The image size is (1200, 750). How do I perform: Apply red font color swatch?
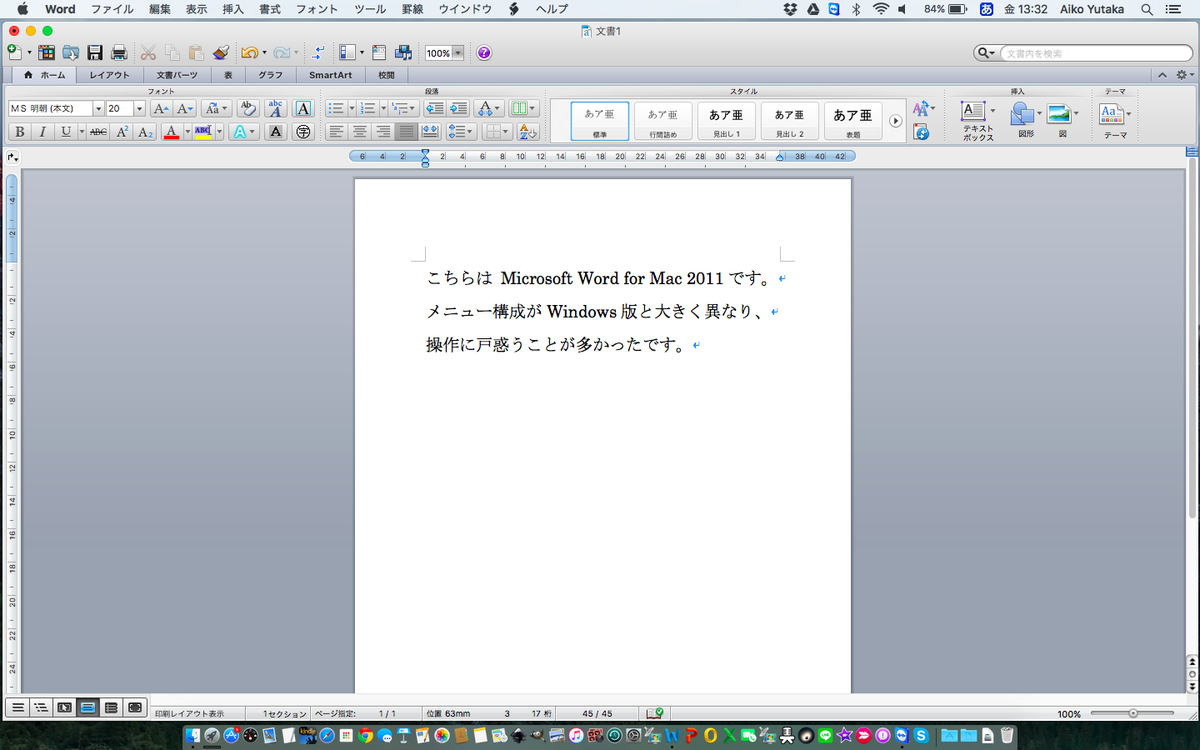[x=171, y=131]
